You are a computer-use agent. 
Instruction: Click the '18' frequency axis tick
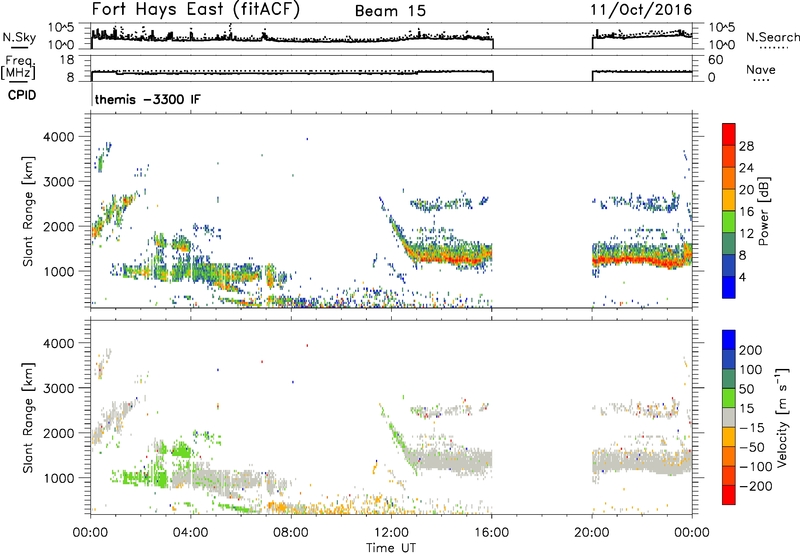click(67, 60)
